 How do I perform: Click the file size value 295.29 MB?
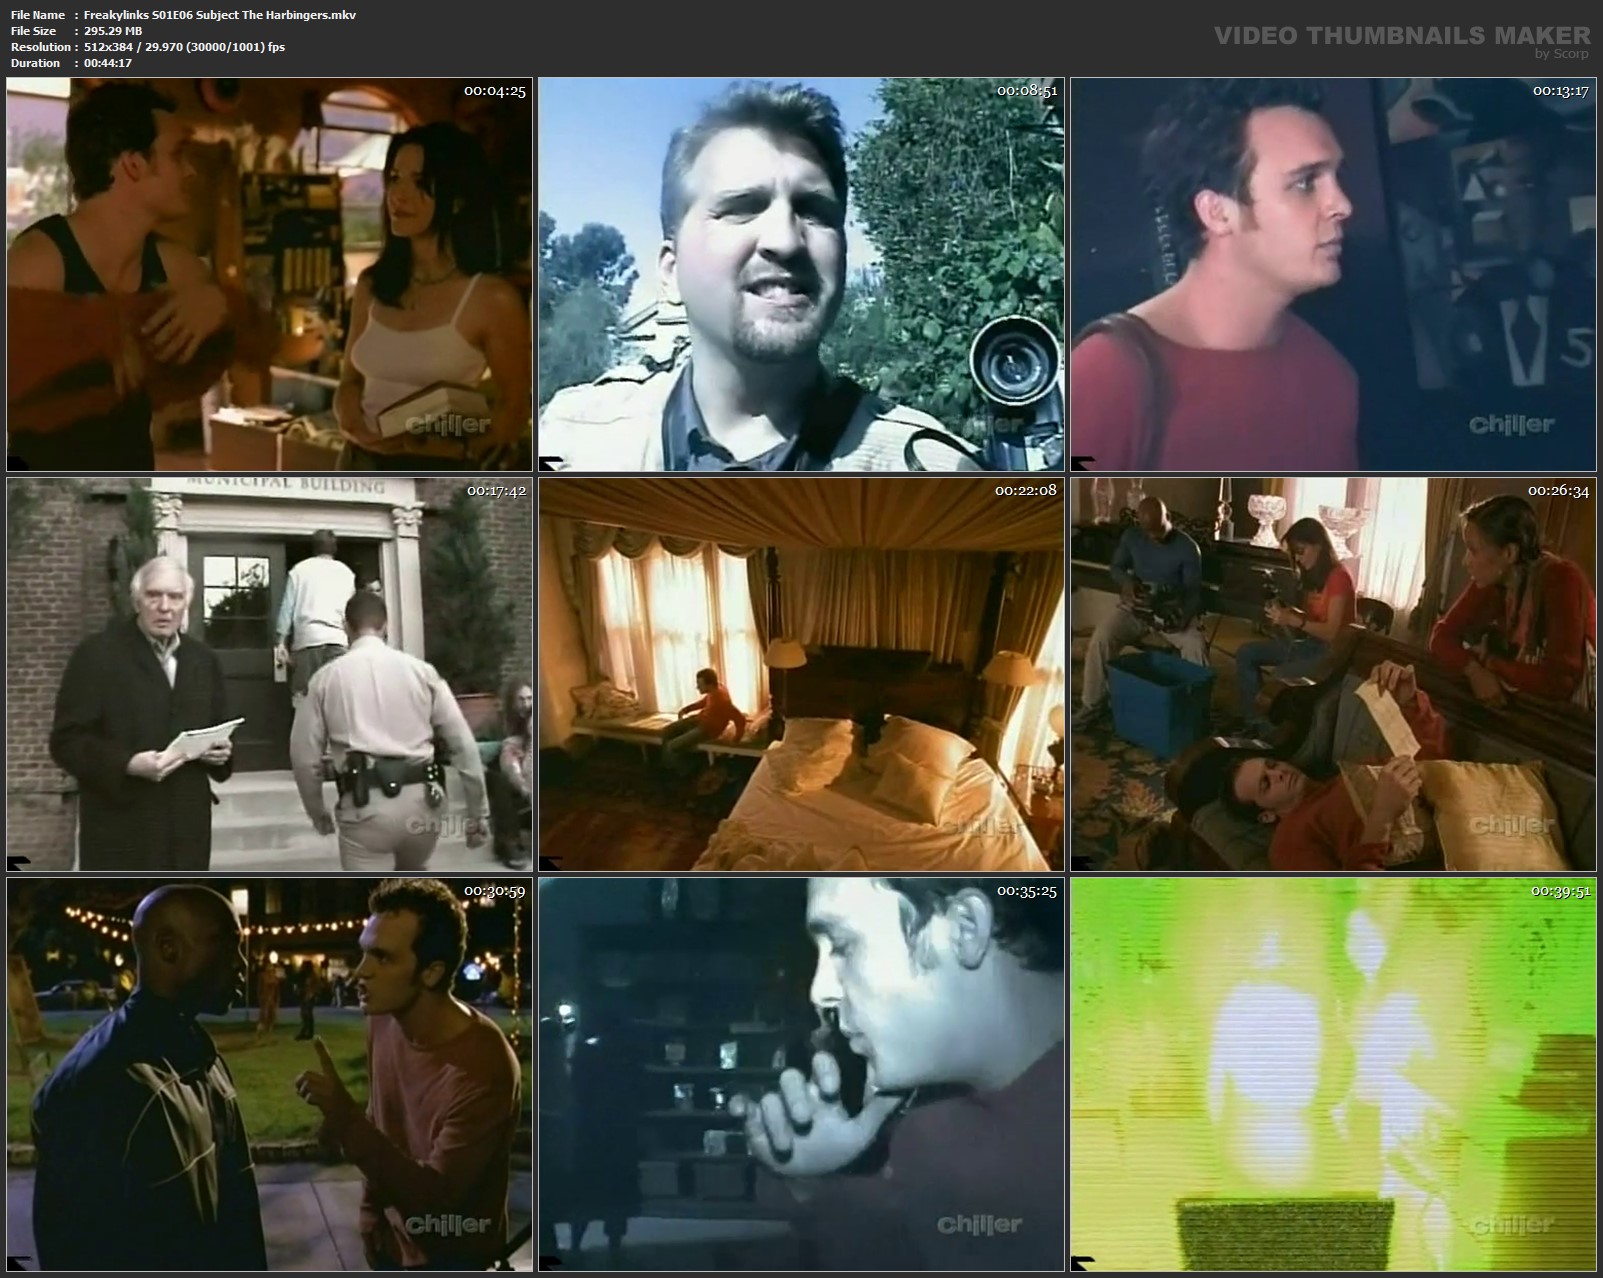tap(113, 31)
